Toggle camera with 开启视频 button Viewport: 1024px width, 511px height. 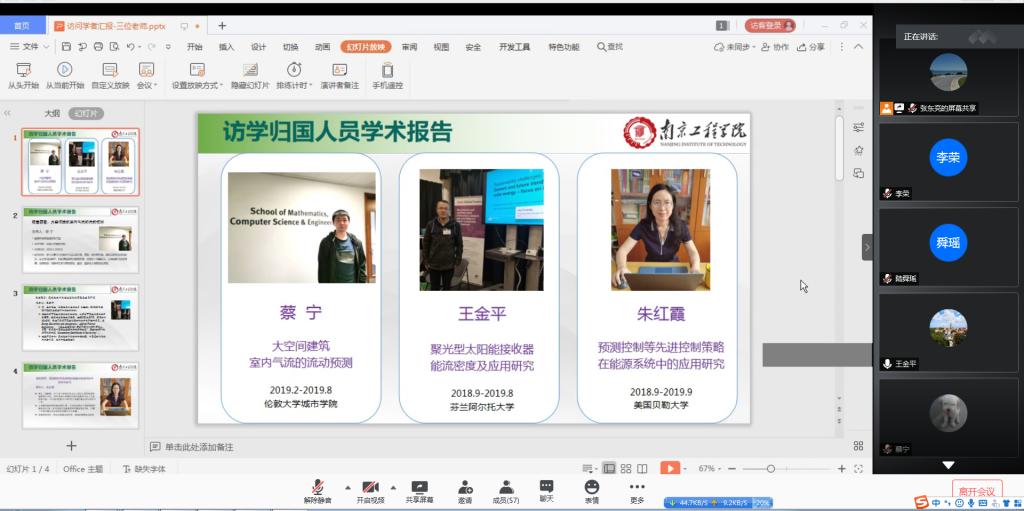coord(370,487)
